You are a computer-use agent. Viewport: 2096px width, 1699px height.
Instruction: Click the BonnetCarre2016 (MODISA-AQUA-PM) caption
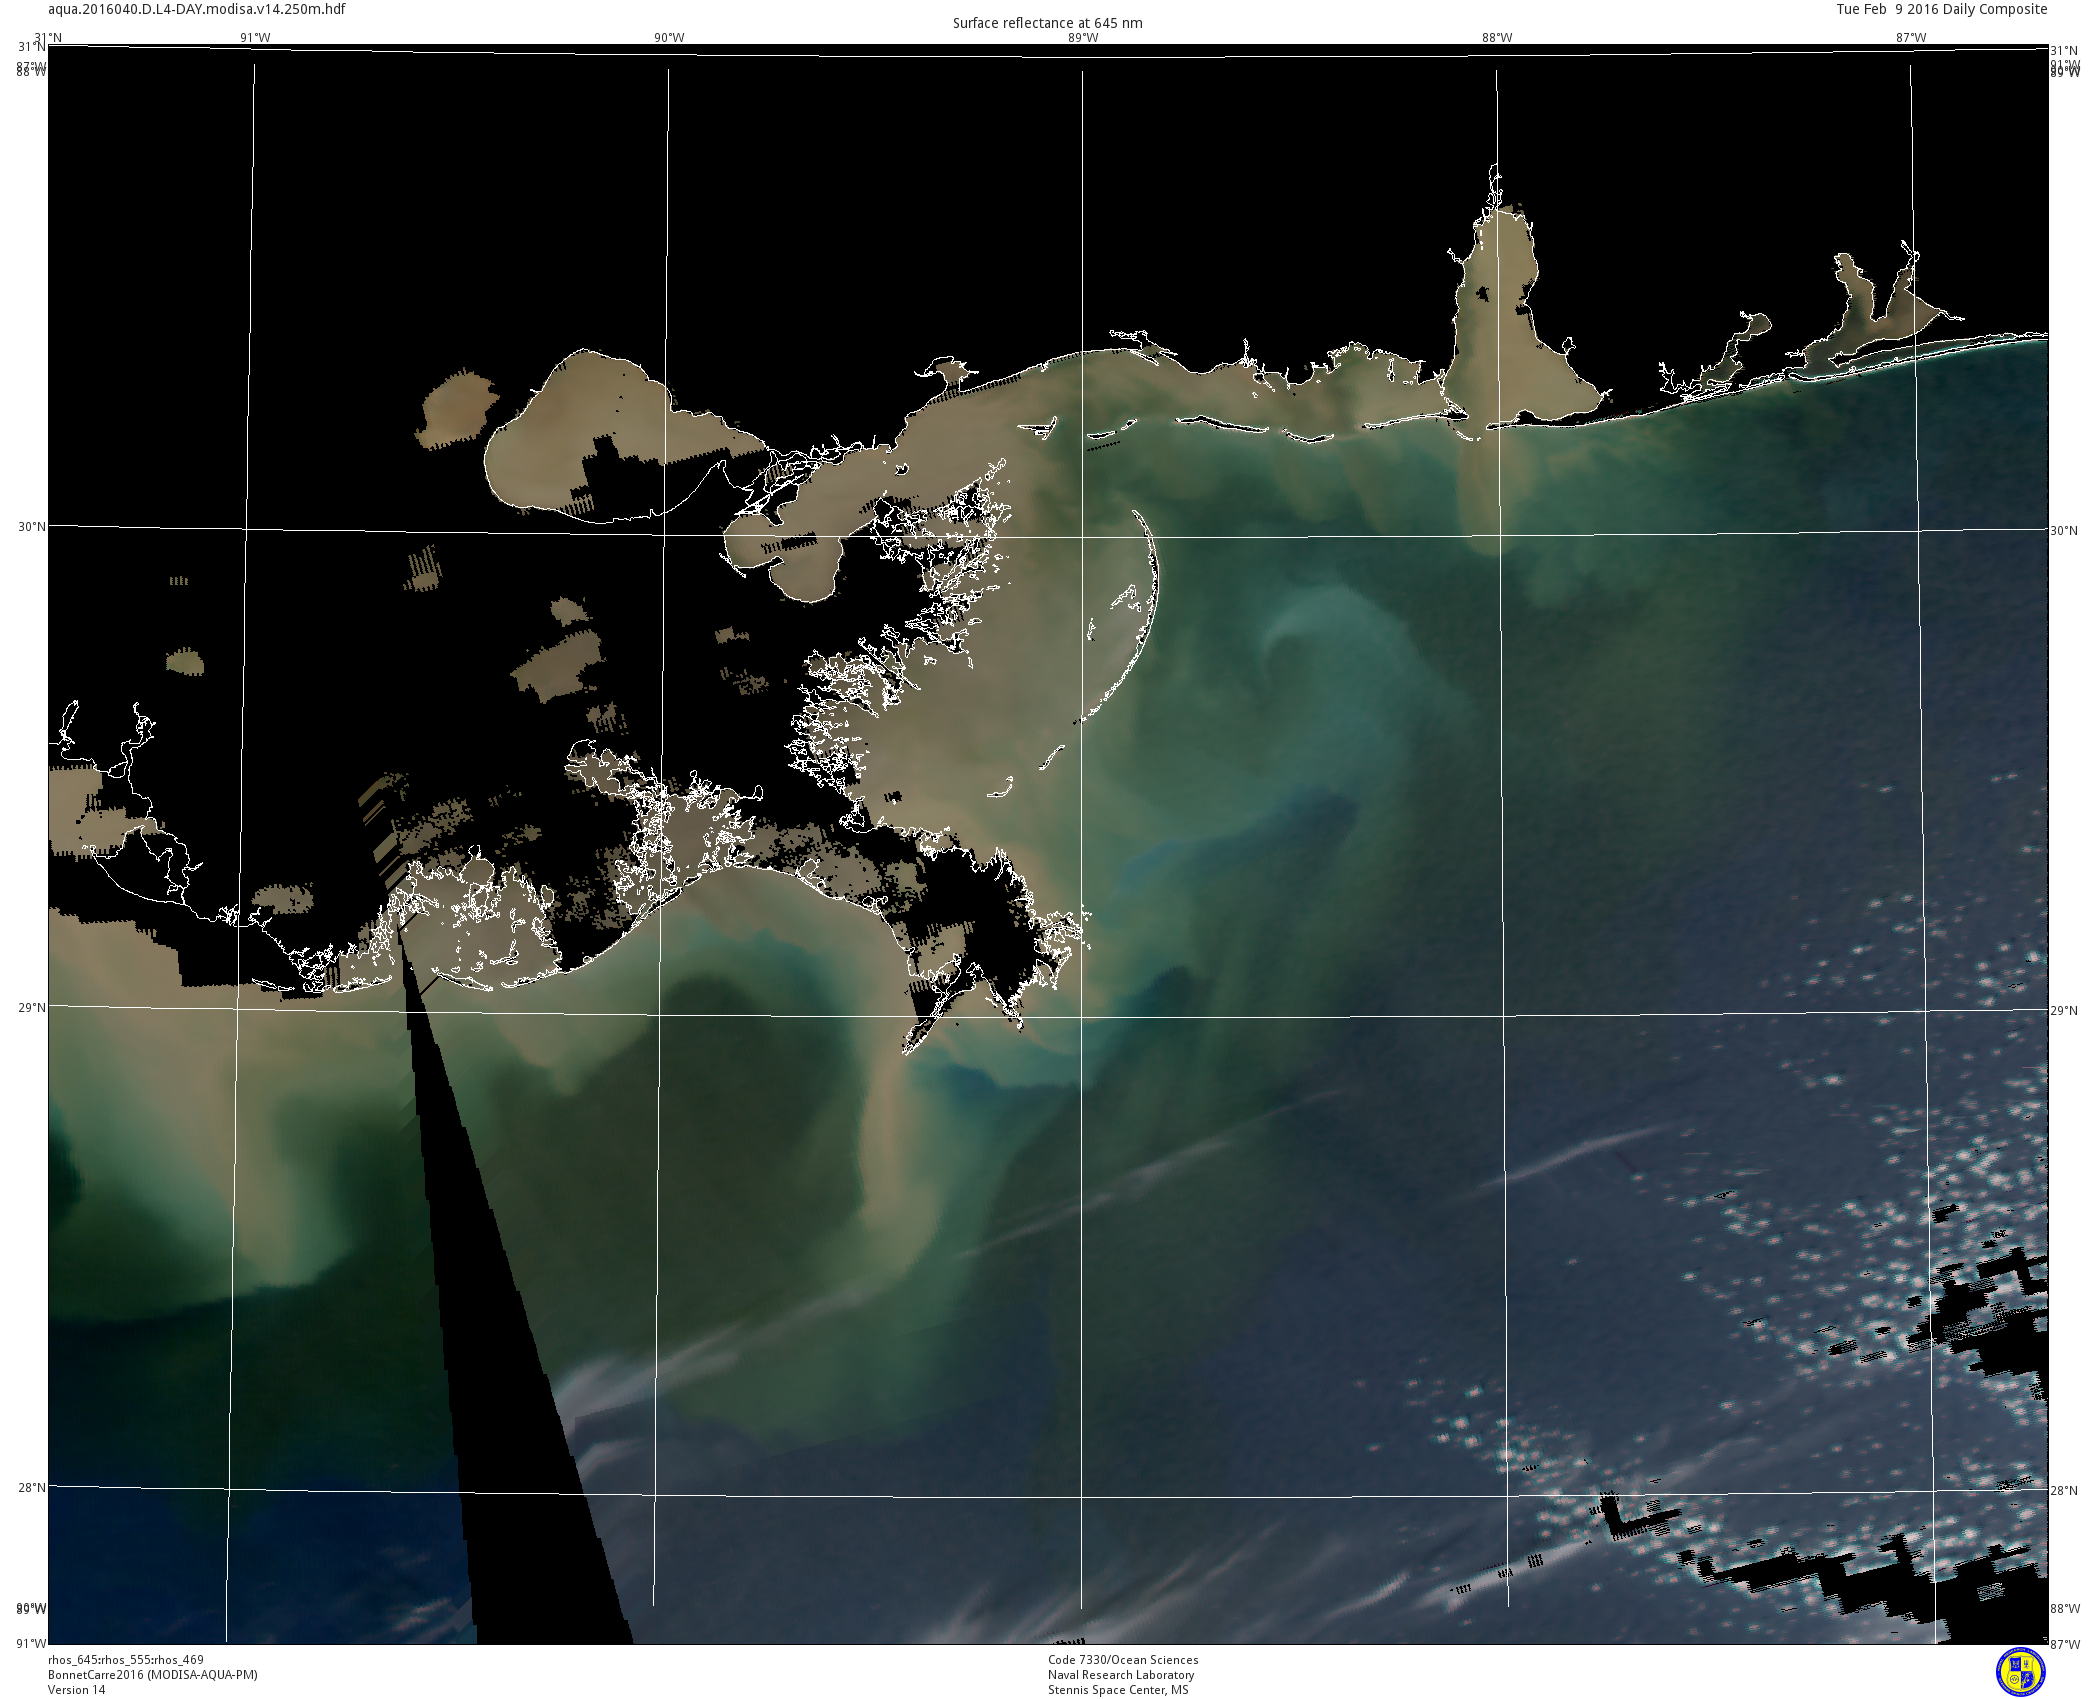[152, 1674]
